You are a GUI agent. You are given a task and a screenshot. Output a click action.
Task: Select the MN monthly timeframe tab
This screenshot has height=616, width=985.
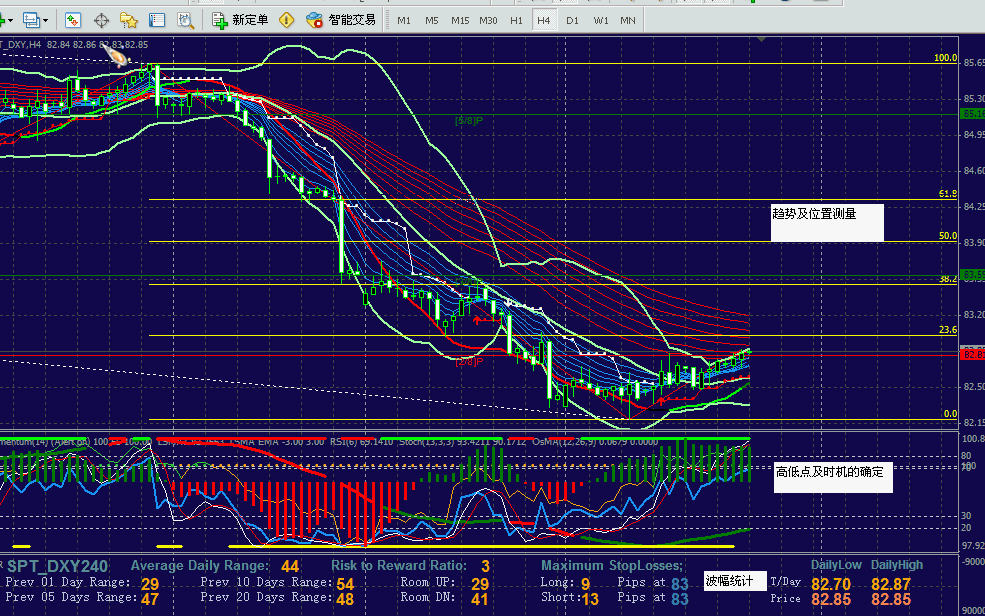click(627, 20)
